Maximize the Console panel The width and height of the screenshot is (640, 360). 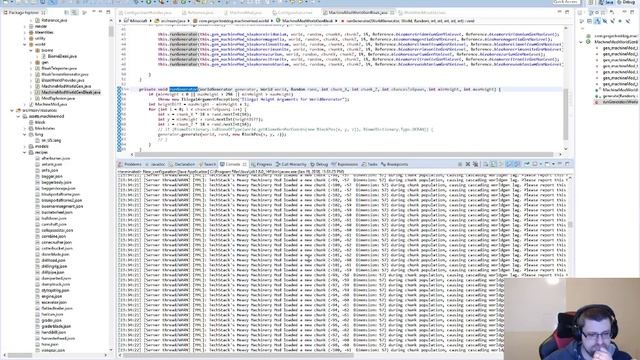[x=567, y=164]
